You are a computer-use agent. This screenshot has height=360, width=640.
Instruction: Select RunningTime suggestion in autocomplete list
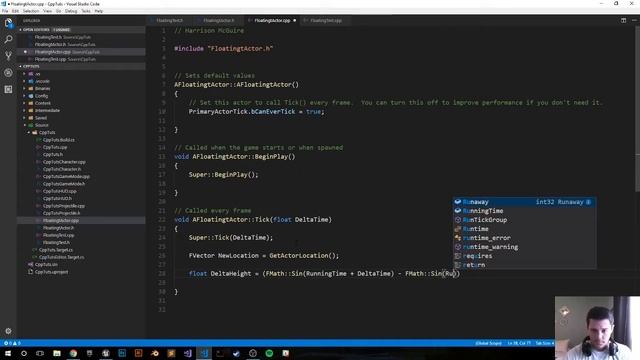524,211
